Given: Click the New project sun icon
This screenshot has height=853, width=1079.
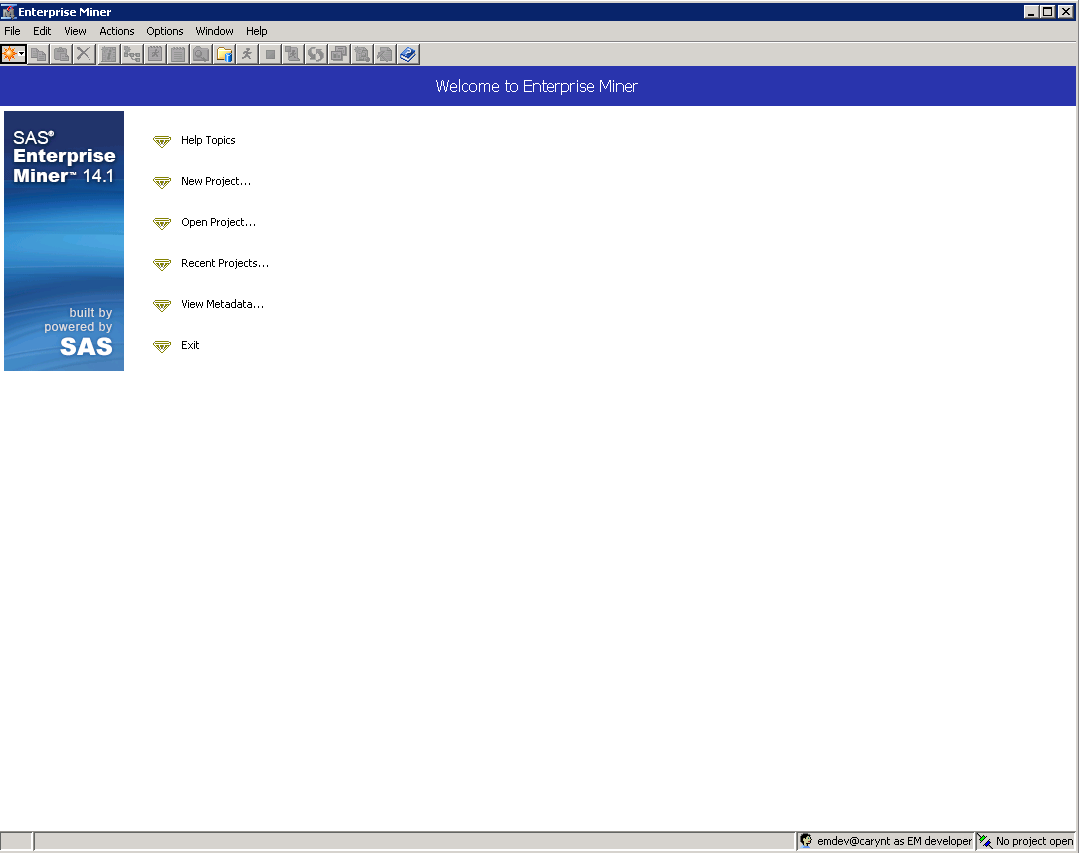Looking at the screenshot, I should pos(10,54).
